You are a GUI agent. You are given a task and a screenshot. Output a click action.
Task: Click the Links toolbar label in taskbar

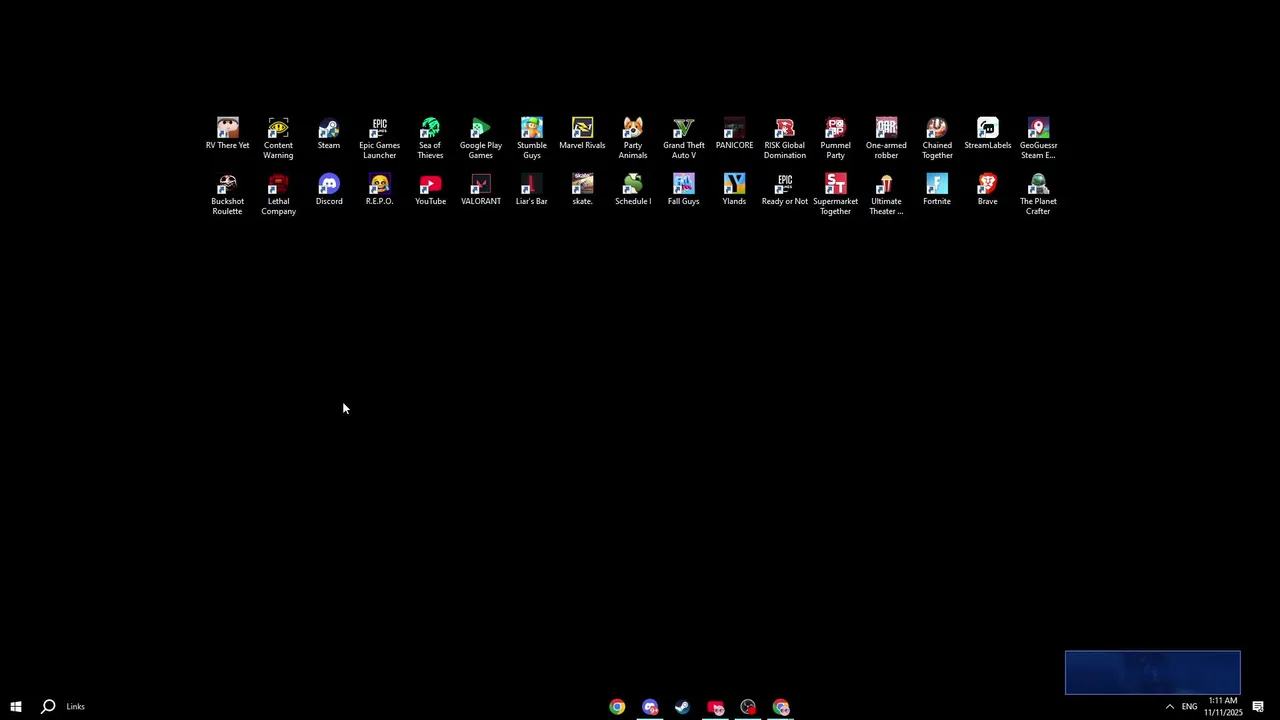[x=76, y=706]
